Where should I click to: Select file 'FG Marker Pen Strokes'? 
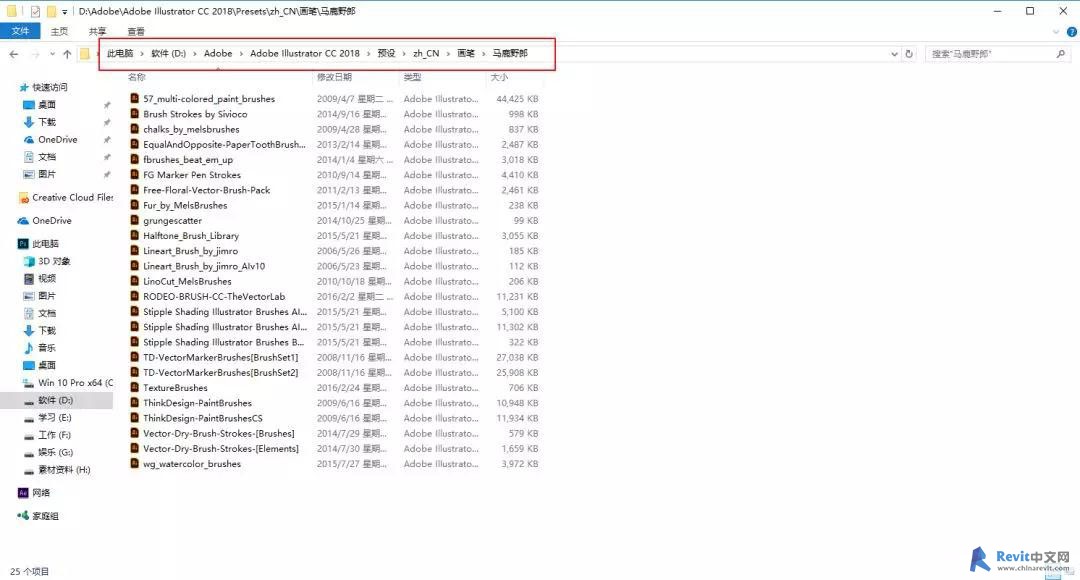pyautogui.click(x=192, y=175)
